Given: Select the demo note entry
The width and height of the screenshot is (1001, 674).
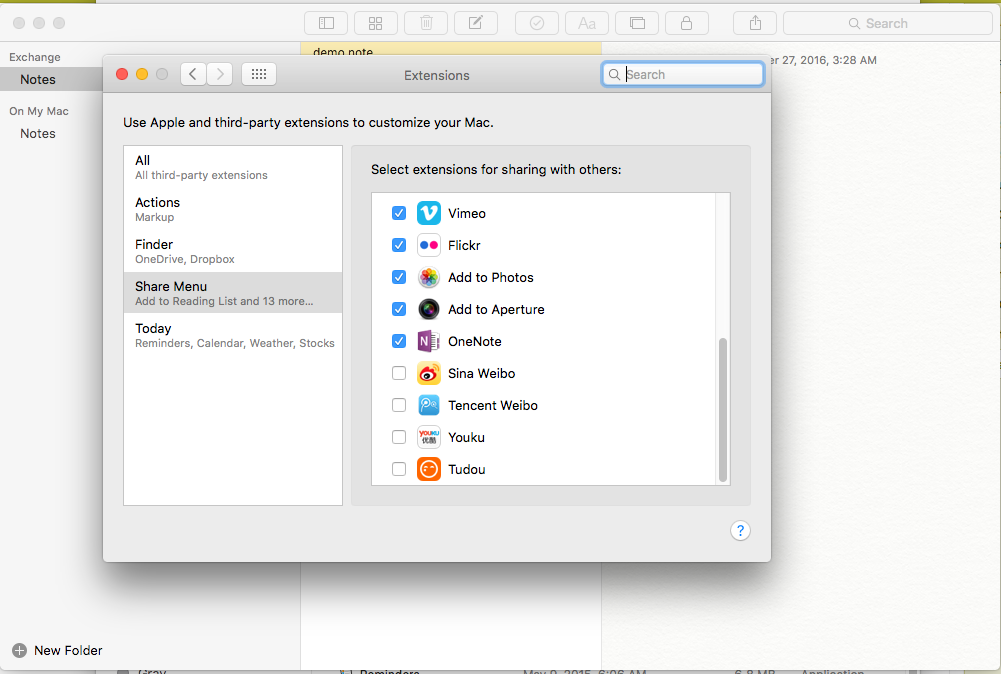Looking at the screenshot, I should point(451,50).
